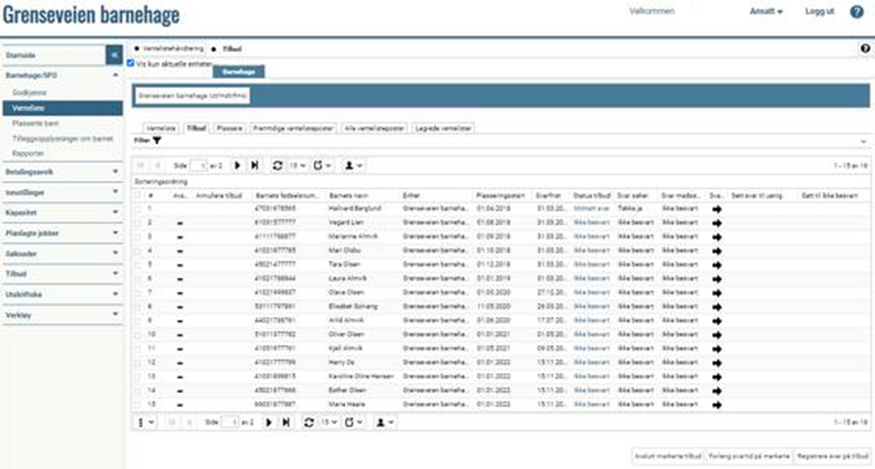Open the user icon dropdown in top toolbar
Screen dimensions: 875x469
coord(354,165)
